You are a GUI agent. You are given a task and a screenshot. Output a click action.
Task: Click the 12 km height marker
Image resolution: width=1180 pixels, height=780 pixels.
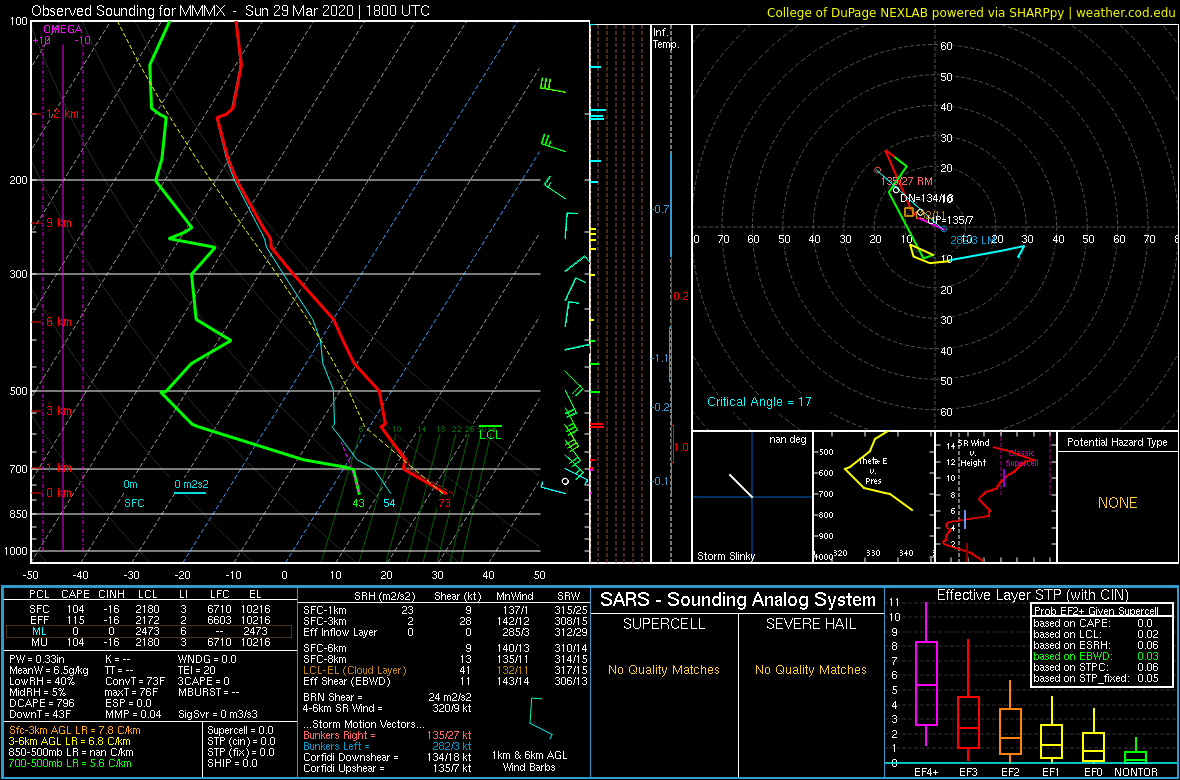point(60,114)
